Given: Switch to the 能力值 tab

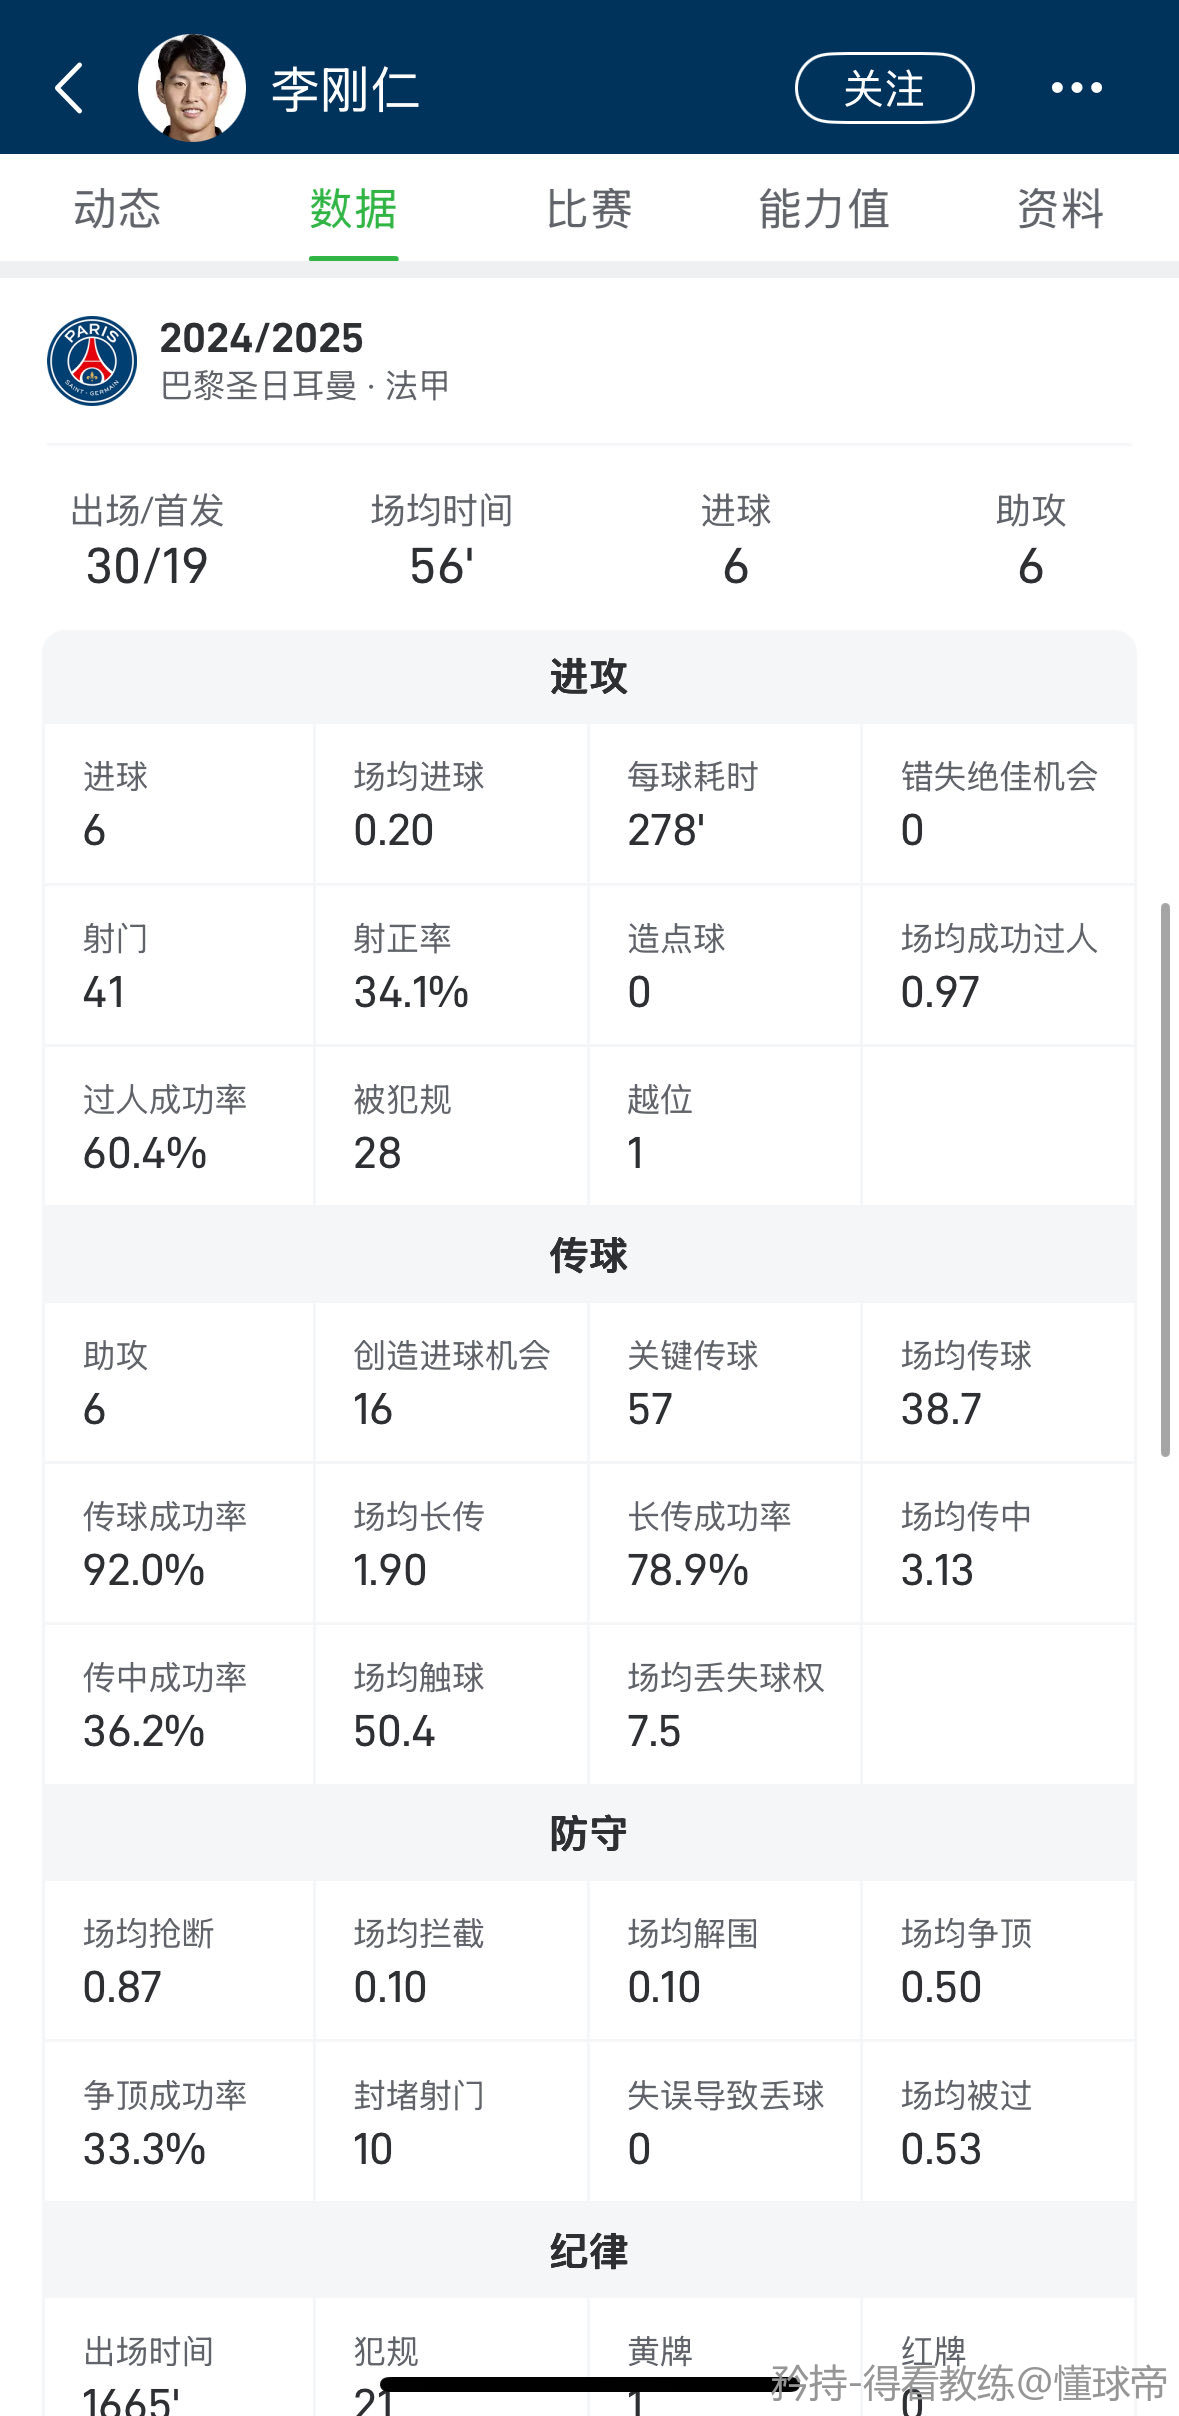Looking at the screenshot, I should click(x=824, y=209).
